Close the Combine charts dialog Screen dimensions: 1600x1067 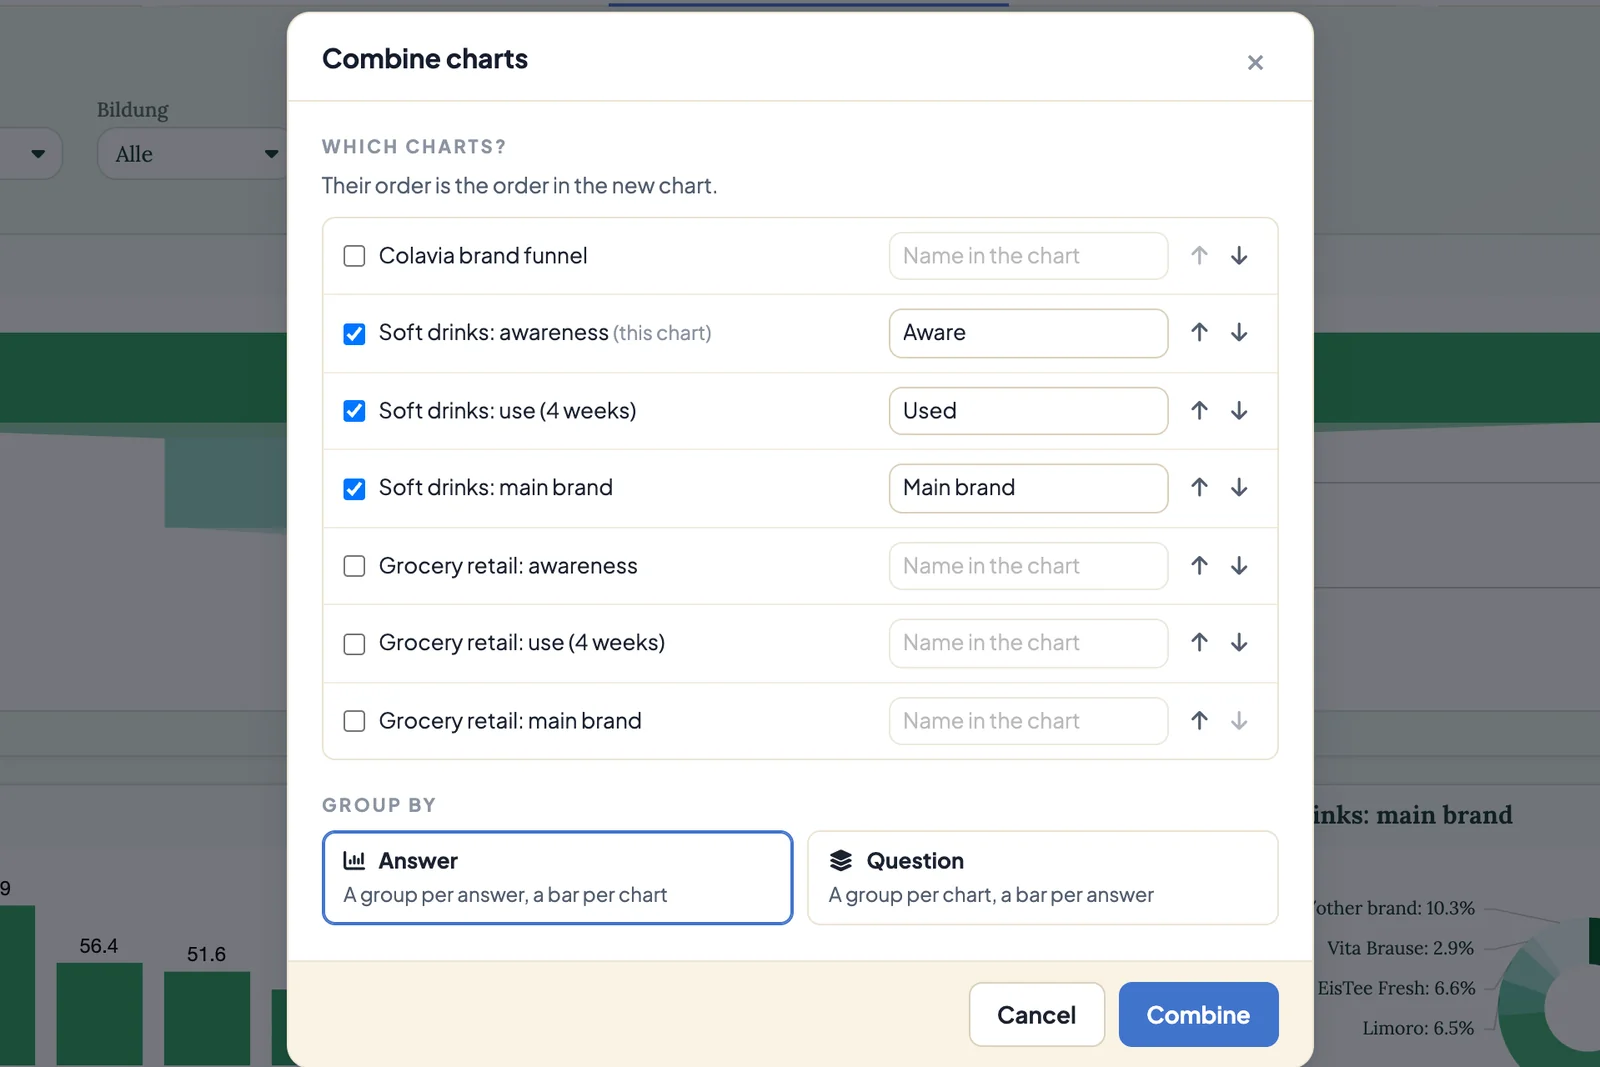1255,63
